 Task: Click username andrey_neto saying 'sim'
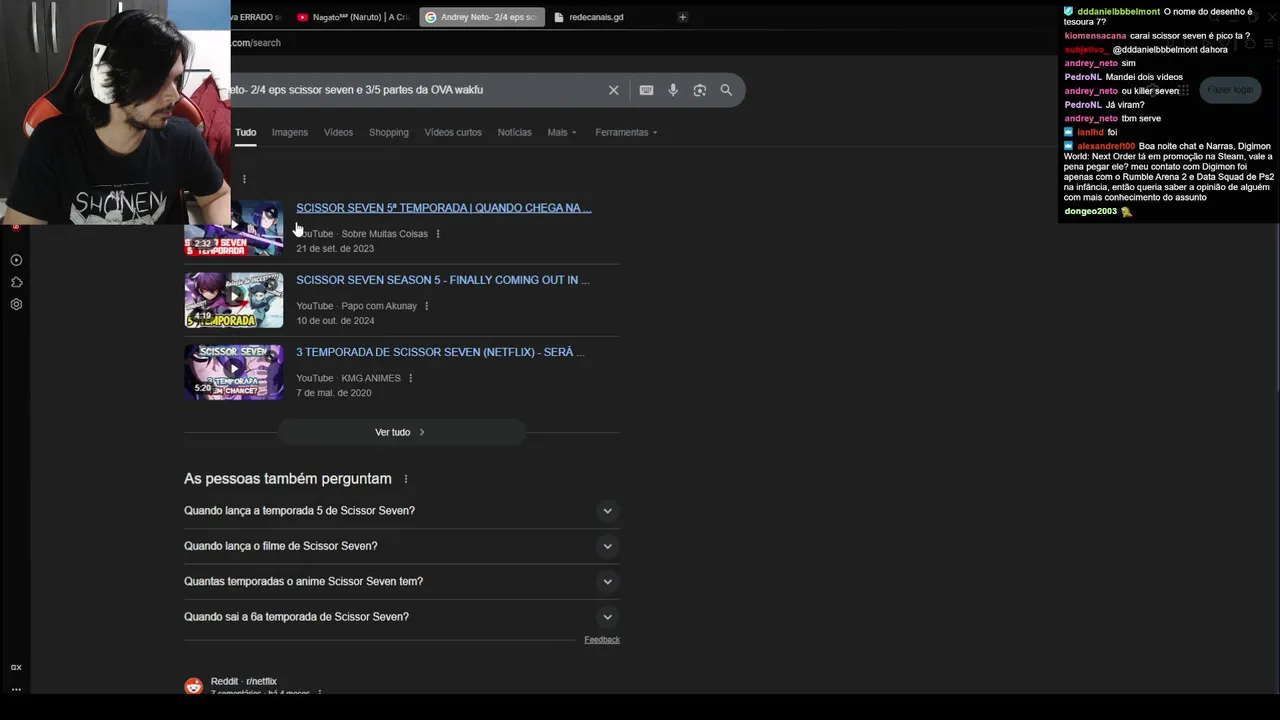coord(1091,63)
